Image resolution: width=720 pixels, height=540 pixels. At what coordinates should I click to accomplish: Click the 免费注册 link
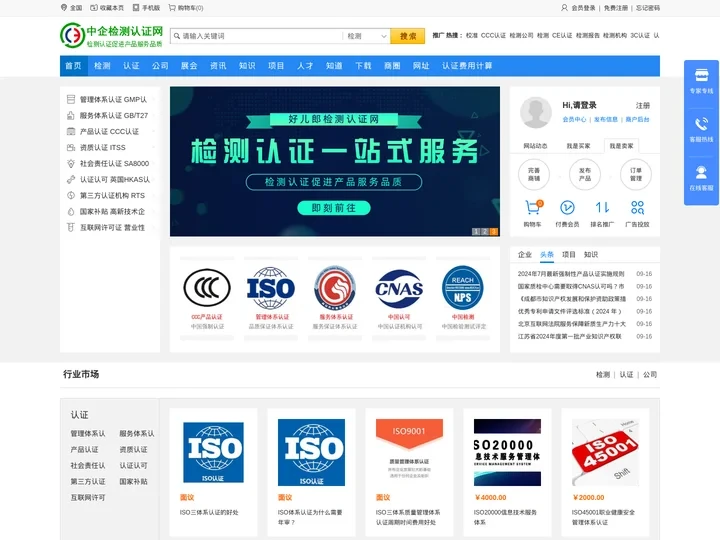tap(616, 8)
